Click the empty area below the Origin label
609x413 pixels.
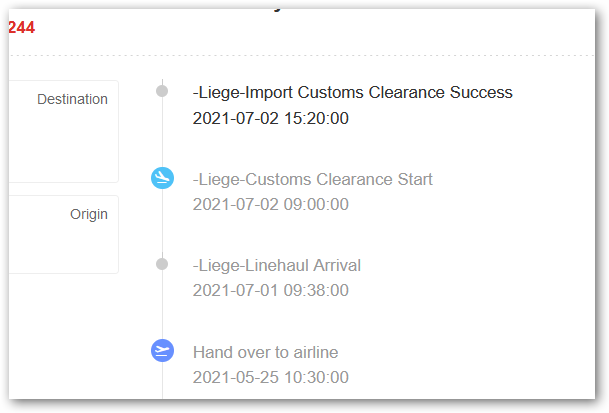point(60,248)
